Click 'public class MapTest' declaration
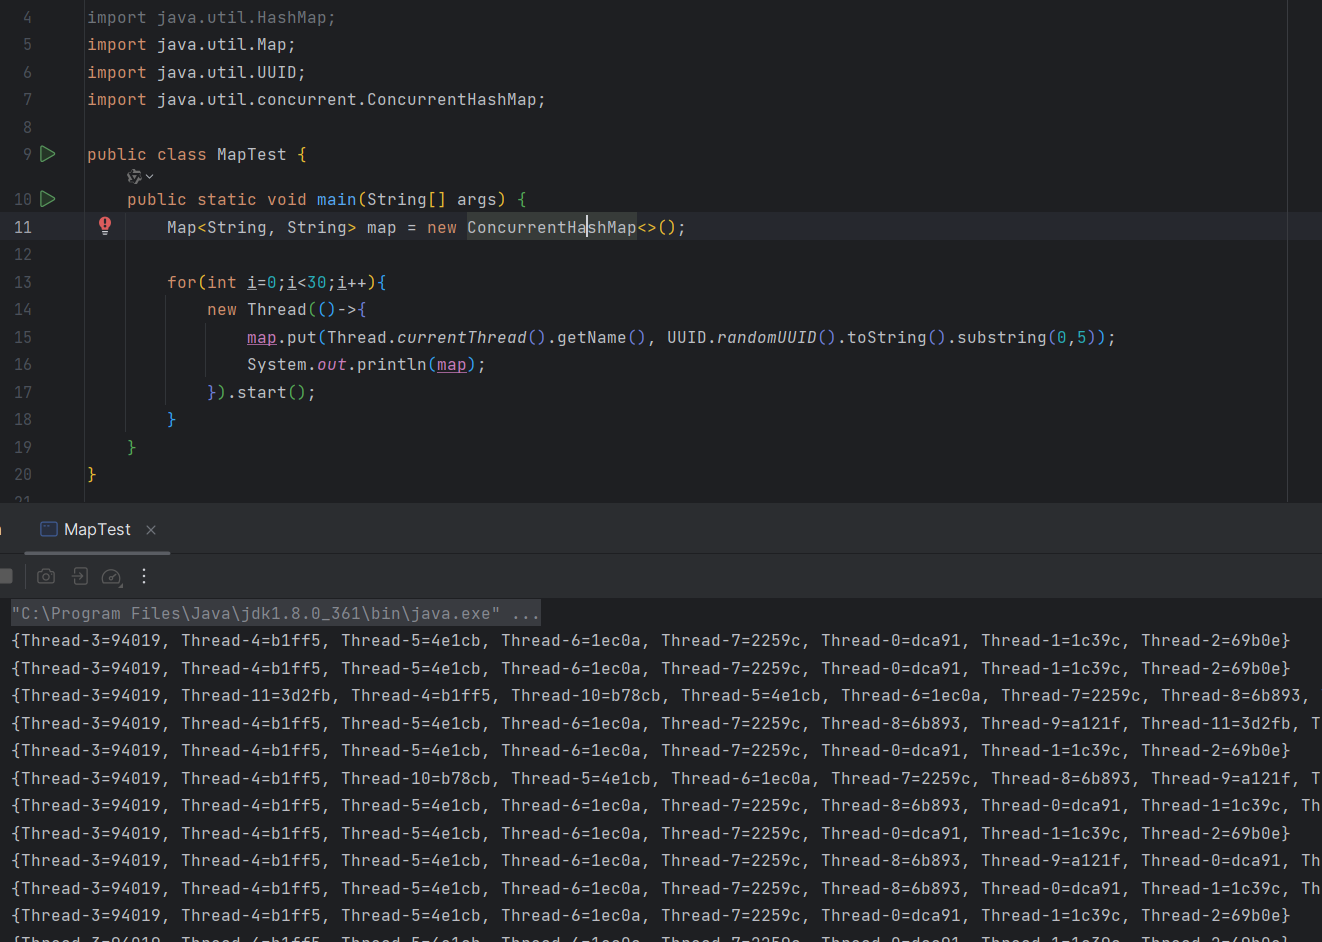1322x942 pixels. tap(187, 154)
